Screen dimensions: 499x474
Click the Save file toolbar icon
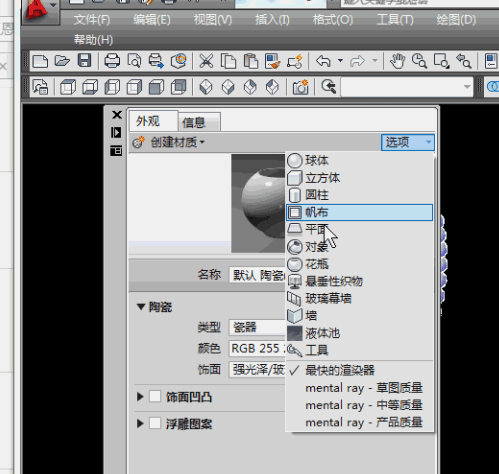click(x=84, y=61)
